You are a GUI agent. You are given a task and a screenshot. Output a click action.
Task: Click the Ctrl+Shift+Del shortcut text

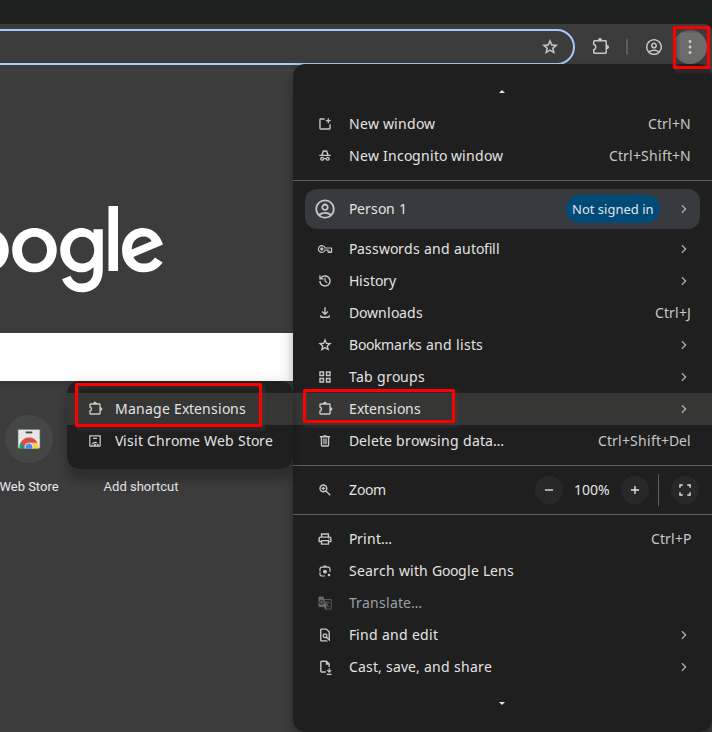(644, 441)
